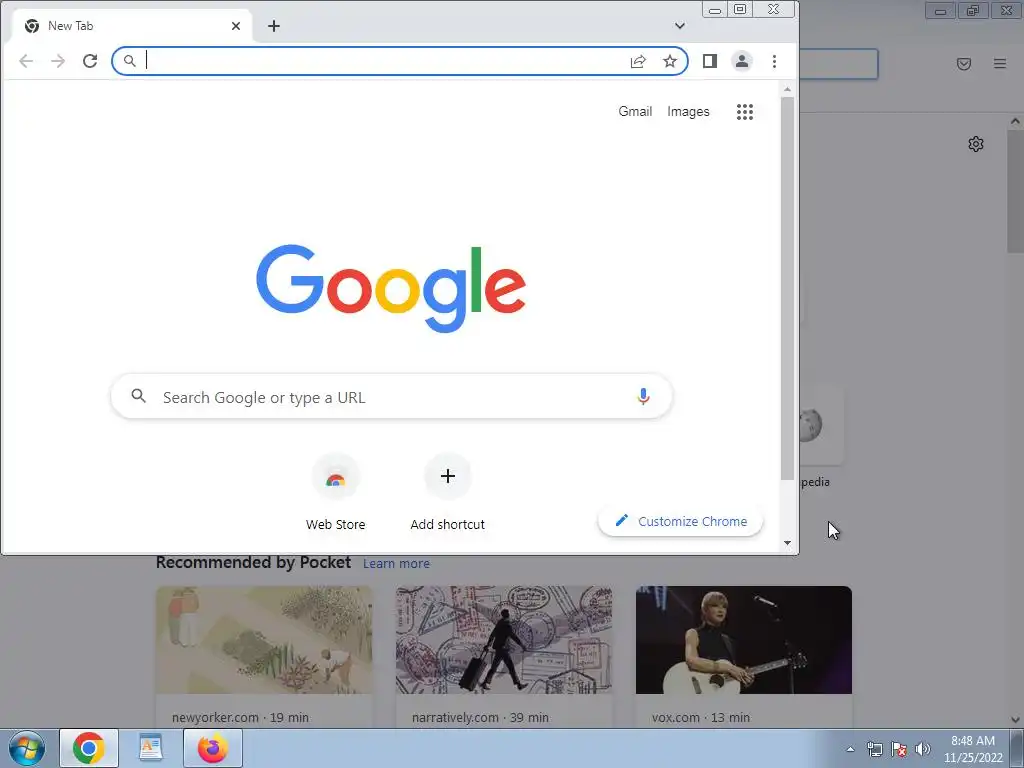Open a new Chrome tab with plus
Viewport: 1024px width, 768px height.
[274, 26]
